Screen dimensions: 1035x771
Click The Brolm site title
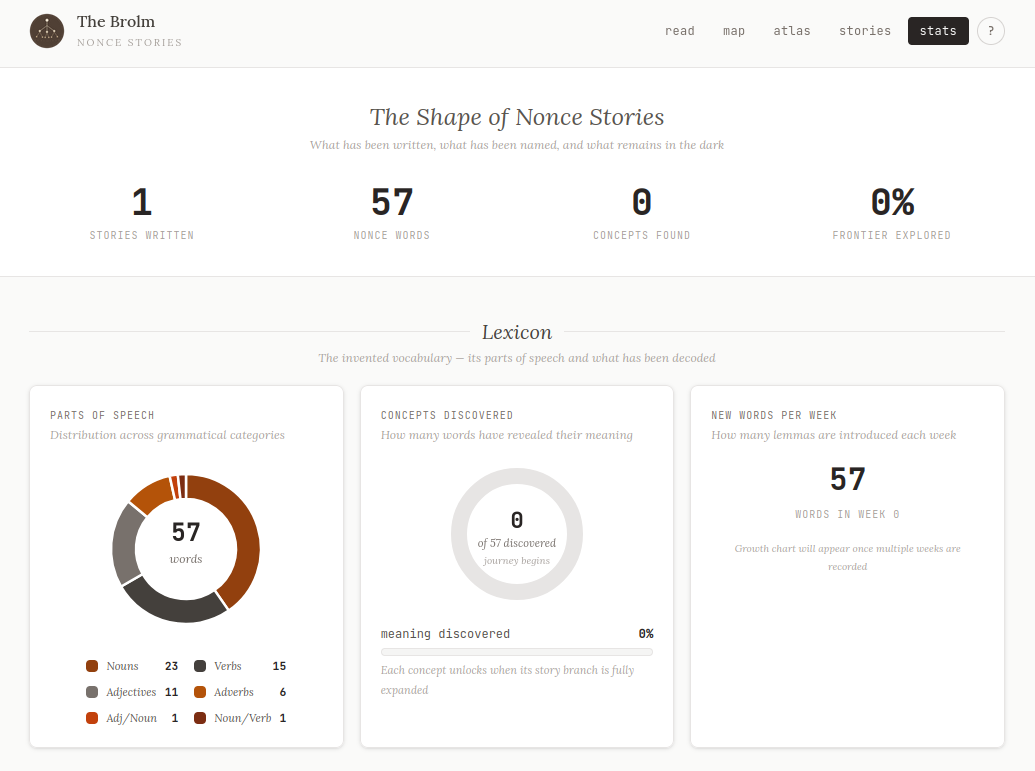(x=116, y=22)
